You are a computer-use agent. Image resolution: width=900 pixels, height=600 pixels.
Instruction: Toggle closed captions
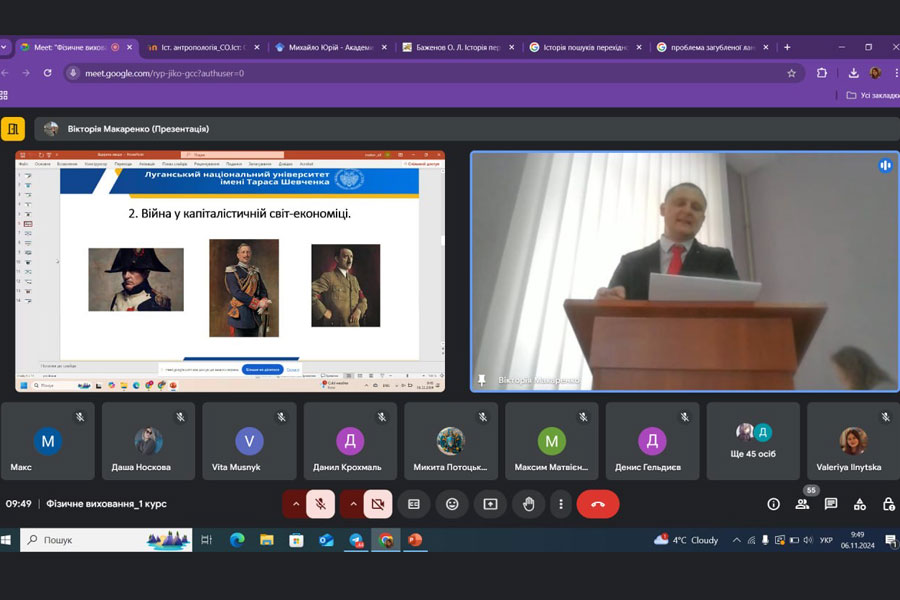(413, 504)
